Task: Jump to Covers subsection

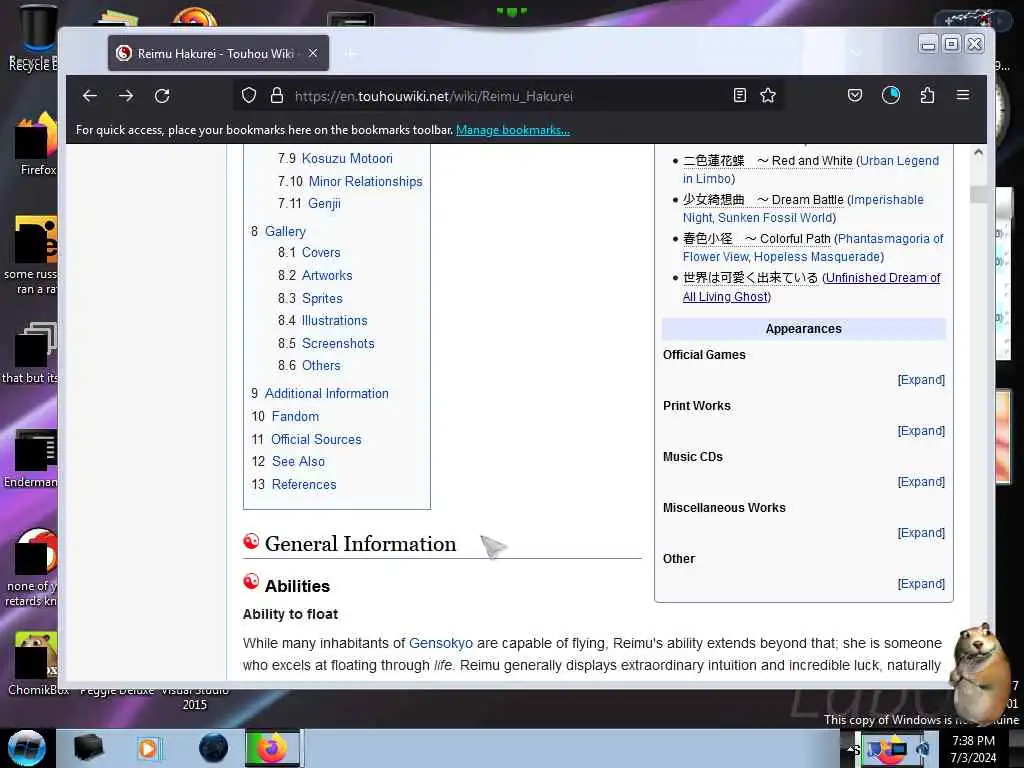Action: (x=321, y=253)
